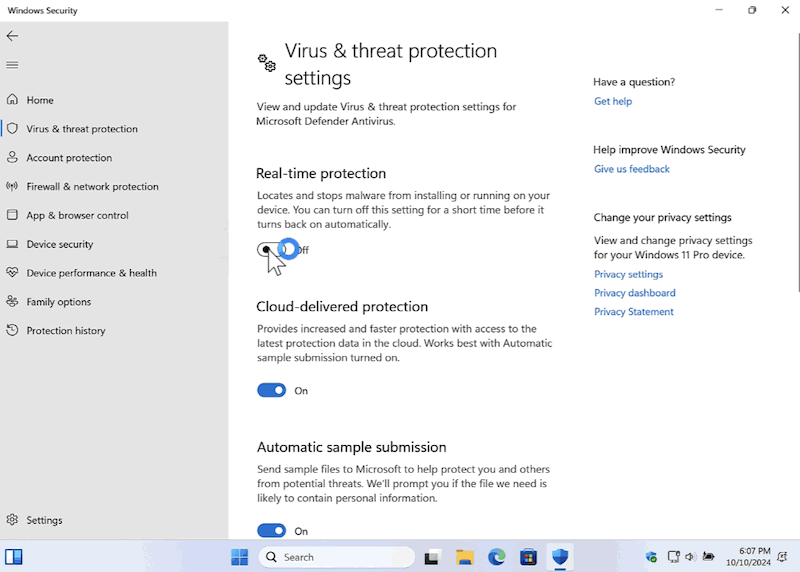Click the Firewall & network antenna icon

12,186
